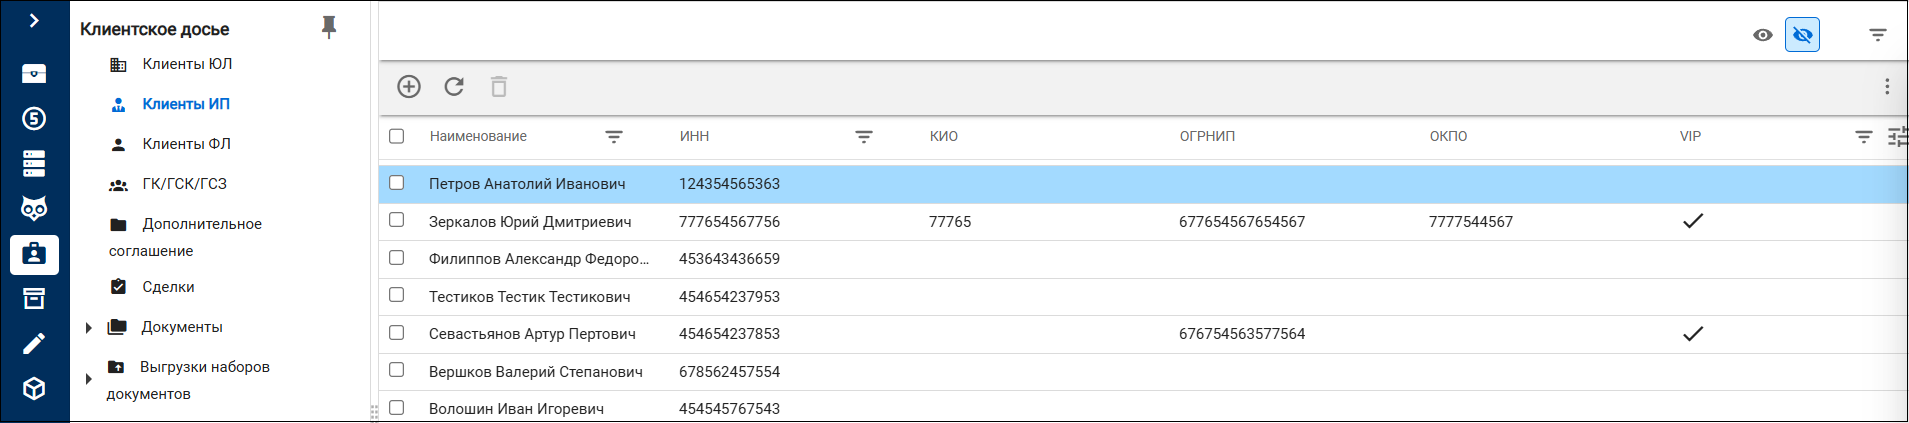
Task: Select all rows via header checkbox
Action: point(397,136)
